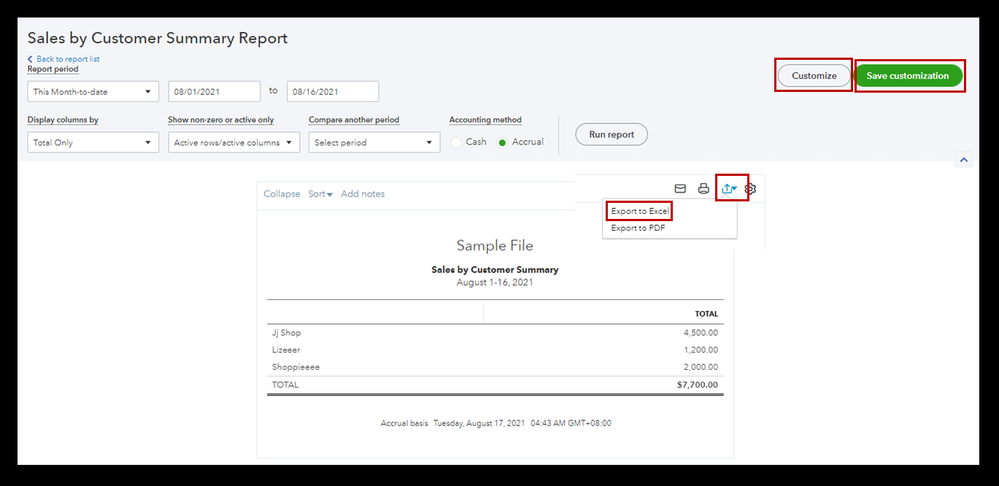The height and width of the screenshot is (486, 999).
Task: Click the email report envelope icon
Action: pos(680,188)
